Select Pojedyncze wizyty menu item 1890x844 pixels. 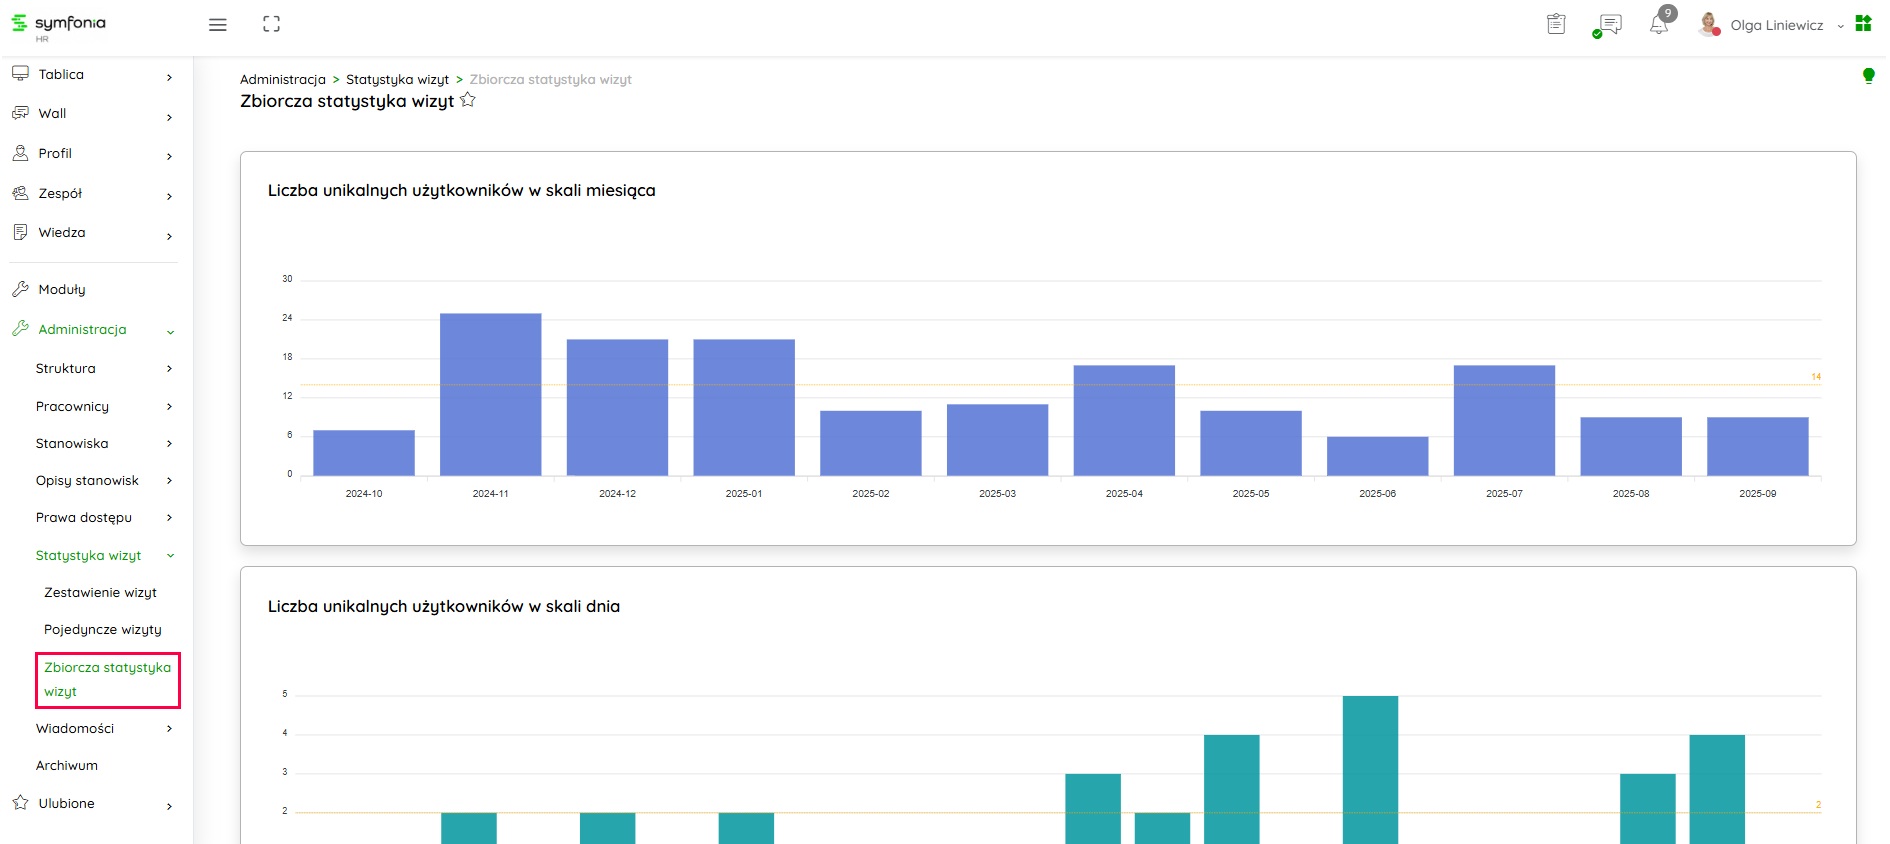(102, 630)
